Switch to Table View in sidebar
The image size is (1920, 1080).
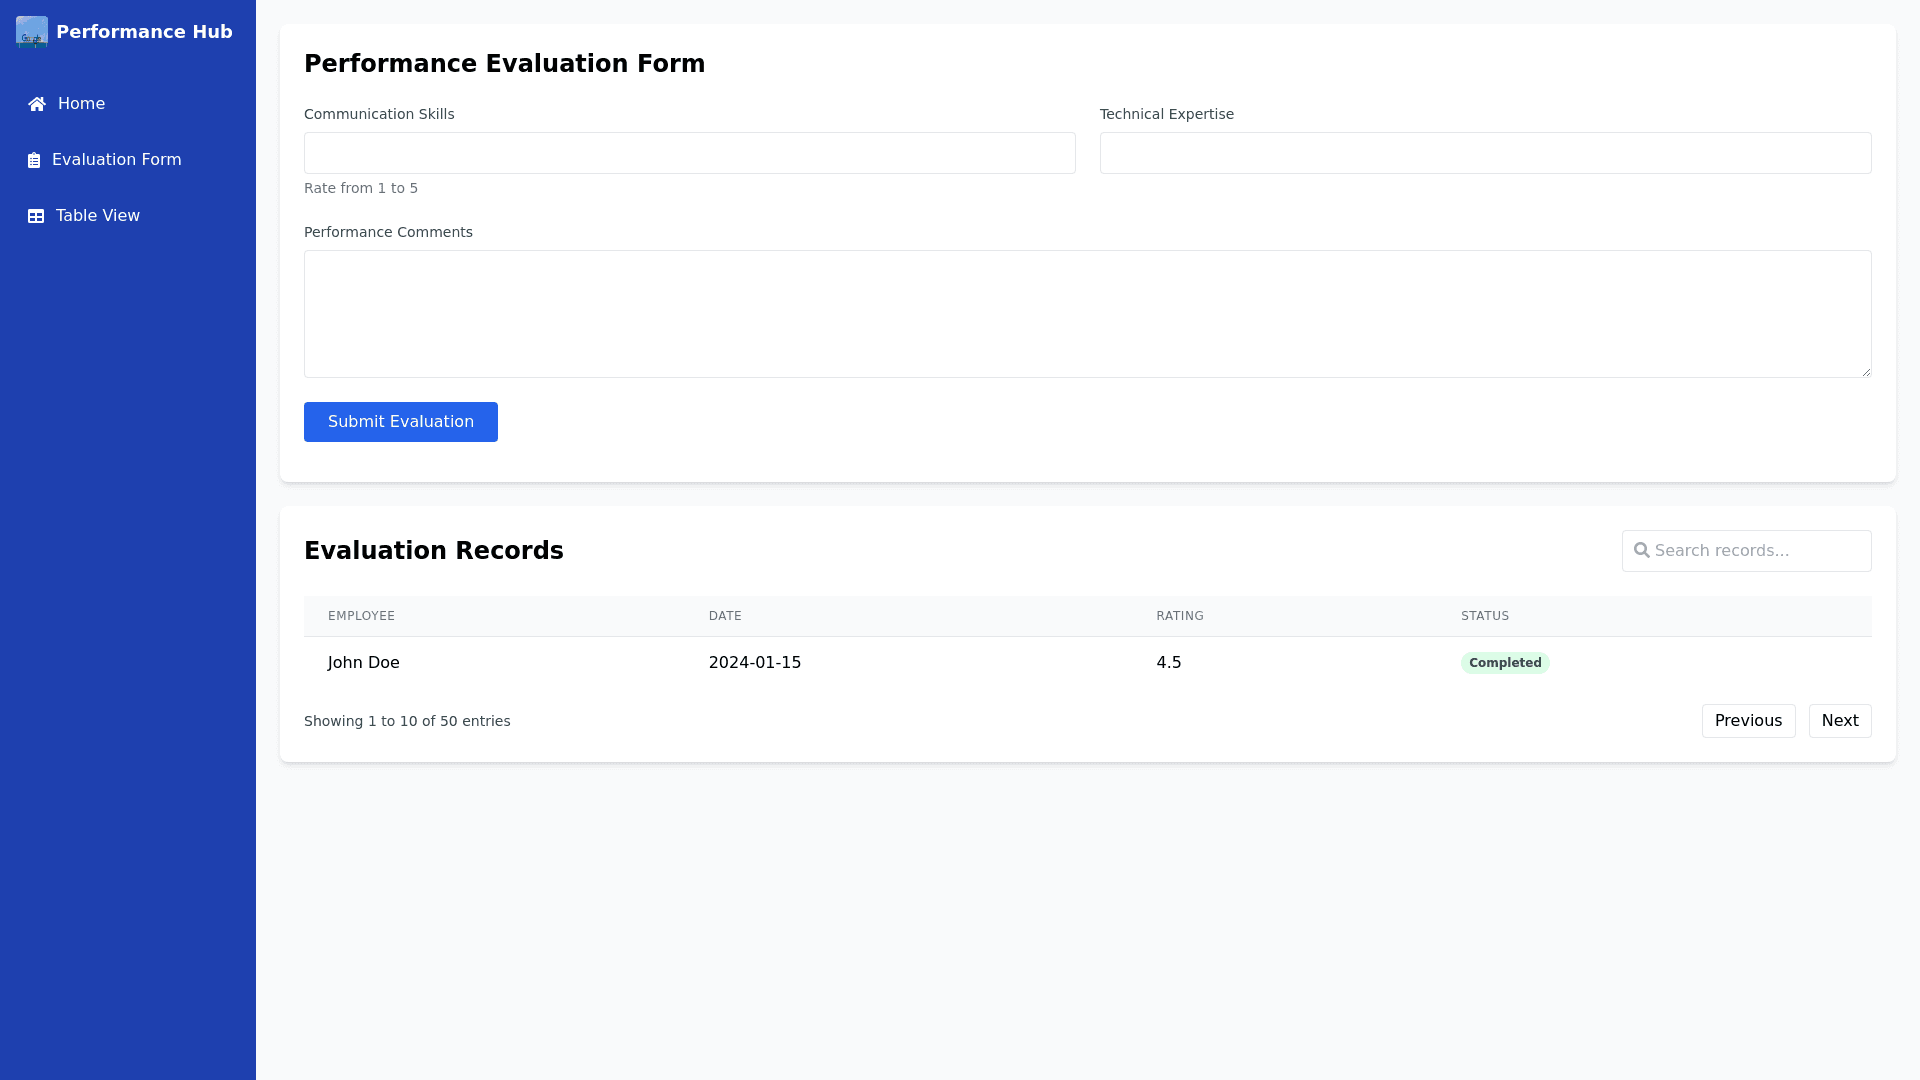(x=97, y=216)
